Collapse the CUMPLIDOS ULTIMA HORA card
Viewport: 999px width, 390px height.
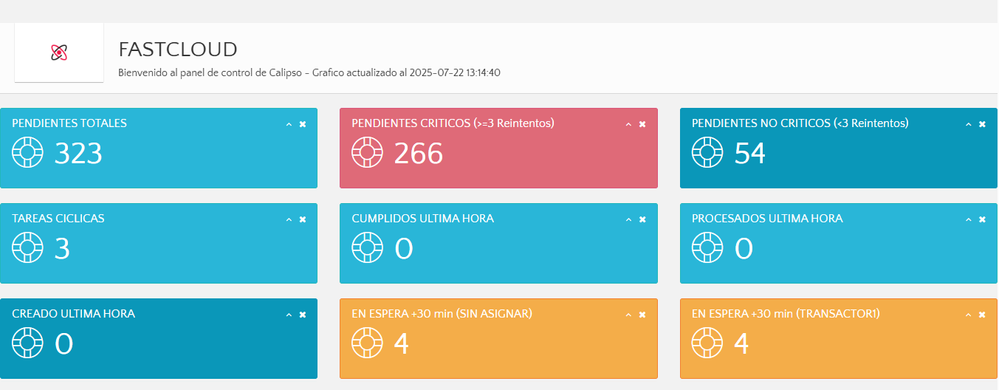tap(628, 219)
